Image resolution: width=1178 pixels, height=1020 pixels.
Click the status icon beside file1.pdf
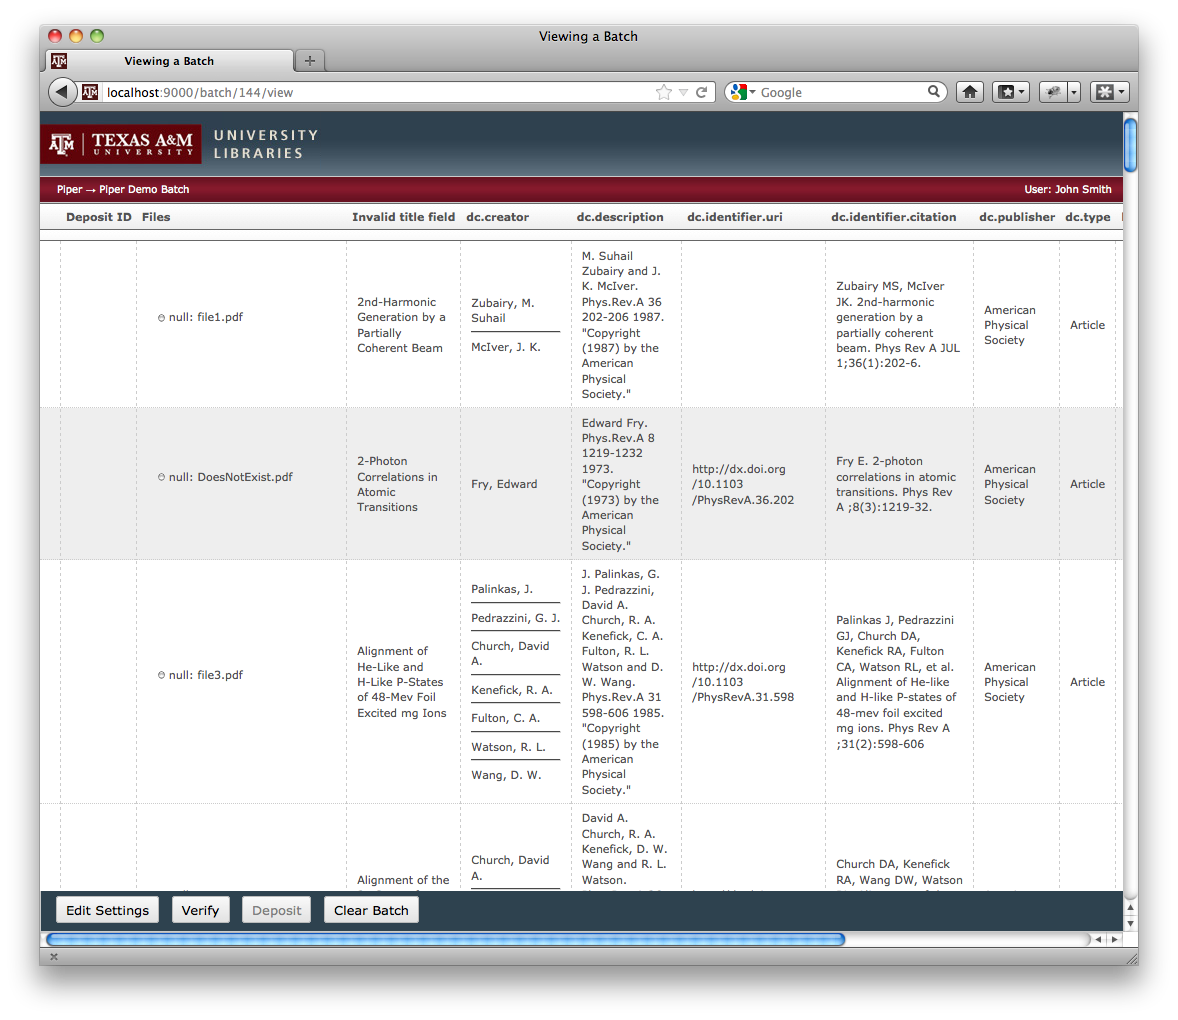[161, 318]
